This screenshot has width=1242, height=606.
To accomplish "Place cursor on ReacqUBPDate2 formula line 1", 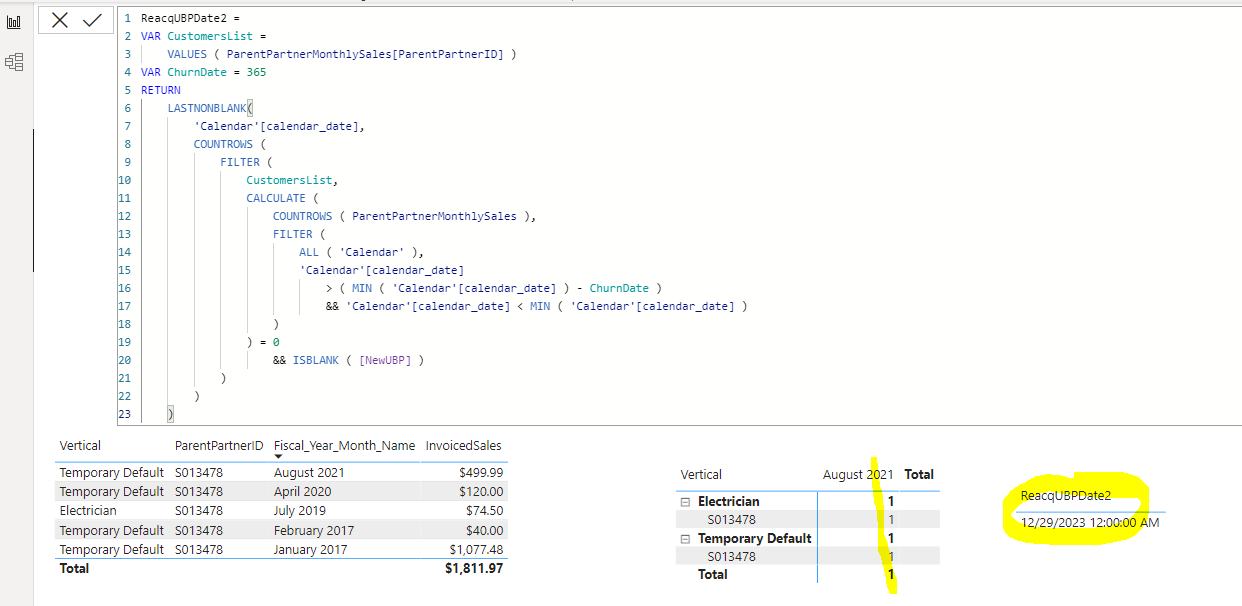I will pos(190,18).
